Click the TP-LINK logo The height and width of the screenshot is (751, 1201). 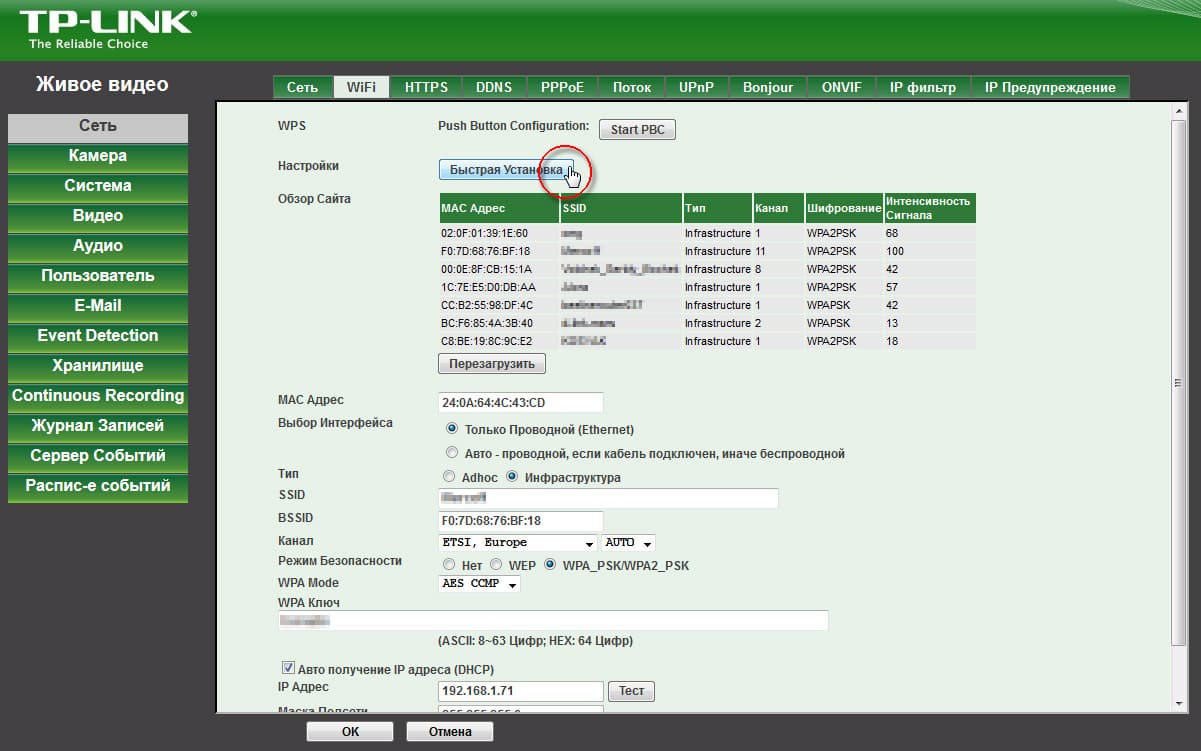click(x=105, y=30)
